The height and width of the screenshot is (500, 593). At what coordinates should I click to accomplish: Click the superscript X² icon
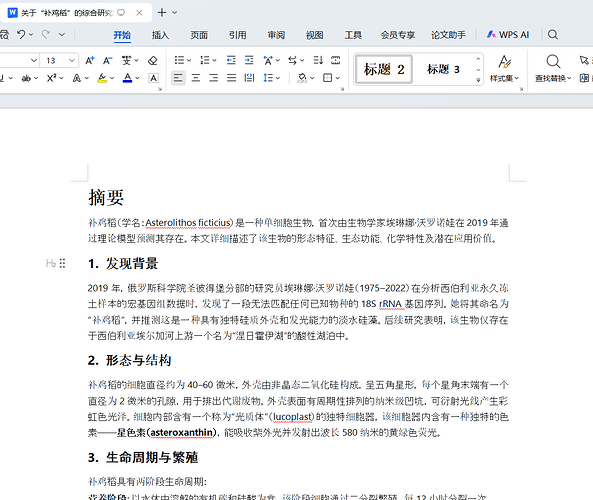(x=52, y=78)
